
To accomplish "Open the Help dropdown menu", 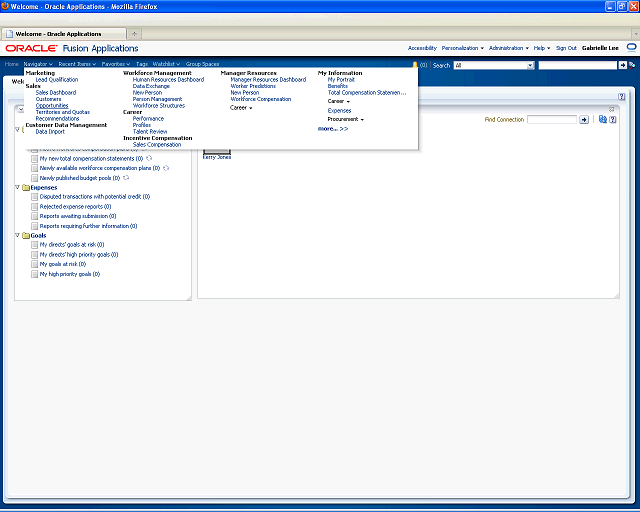I will coord(542,48).
